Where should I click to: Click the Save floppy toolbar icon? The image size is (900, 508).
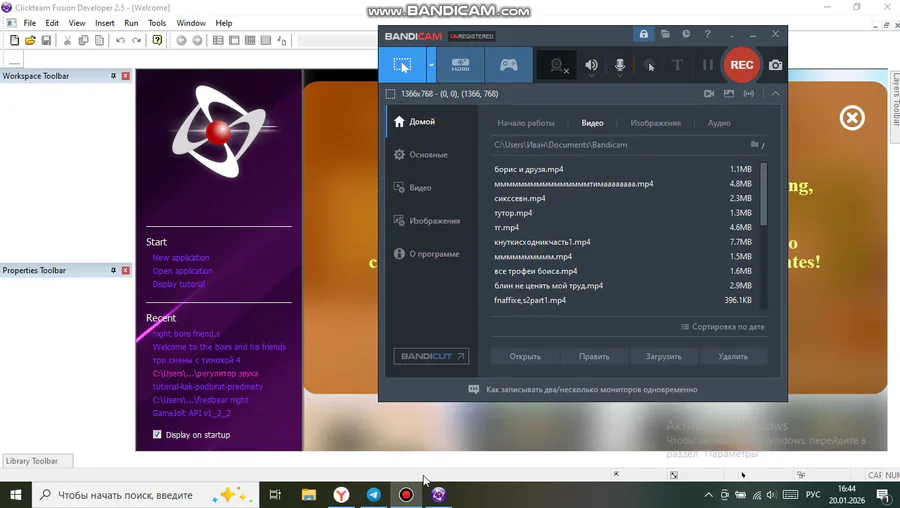coord(46,40)
